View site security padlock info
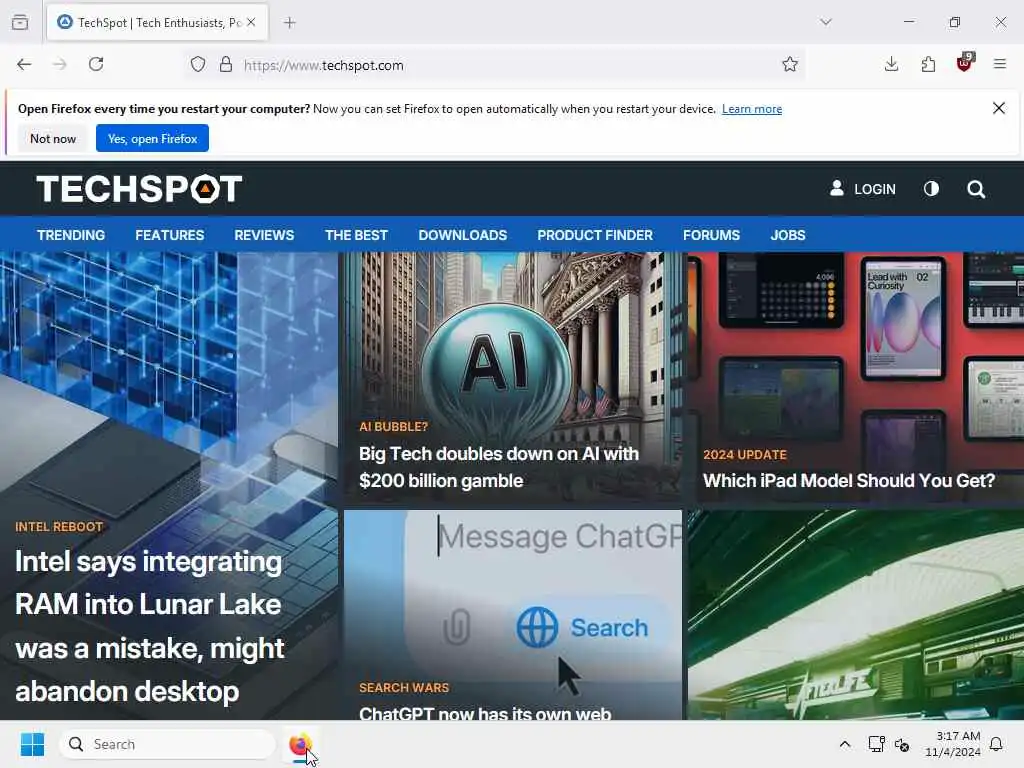This screenshot has width=1024, height=768. click(226, 64)
